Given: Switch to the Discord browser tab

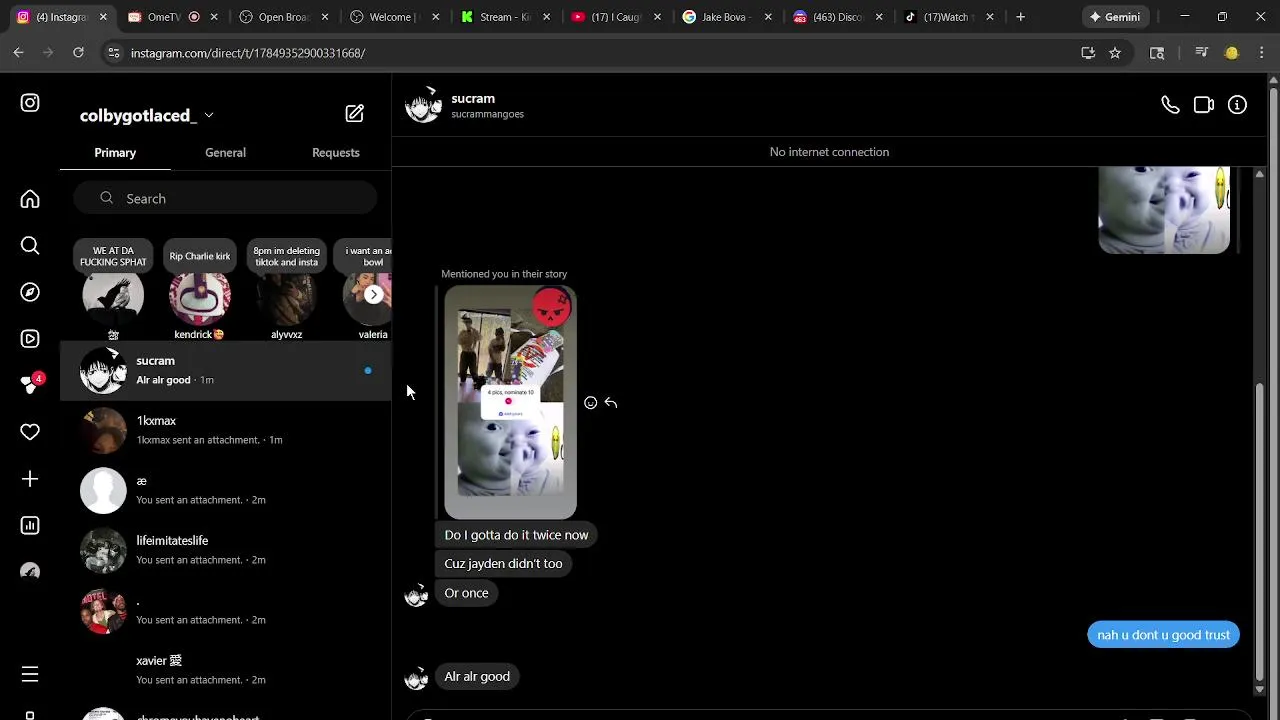Looking at the screenshot, I should click(836, 17).
